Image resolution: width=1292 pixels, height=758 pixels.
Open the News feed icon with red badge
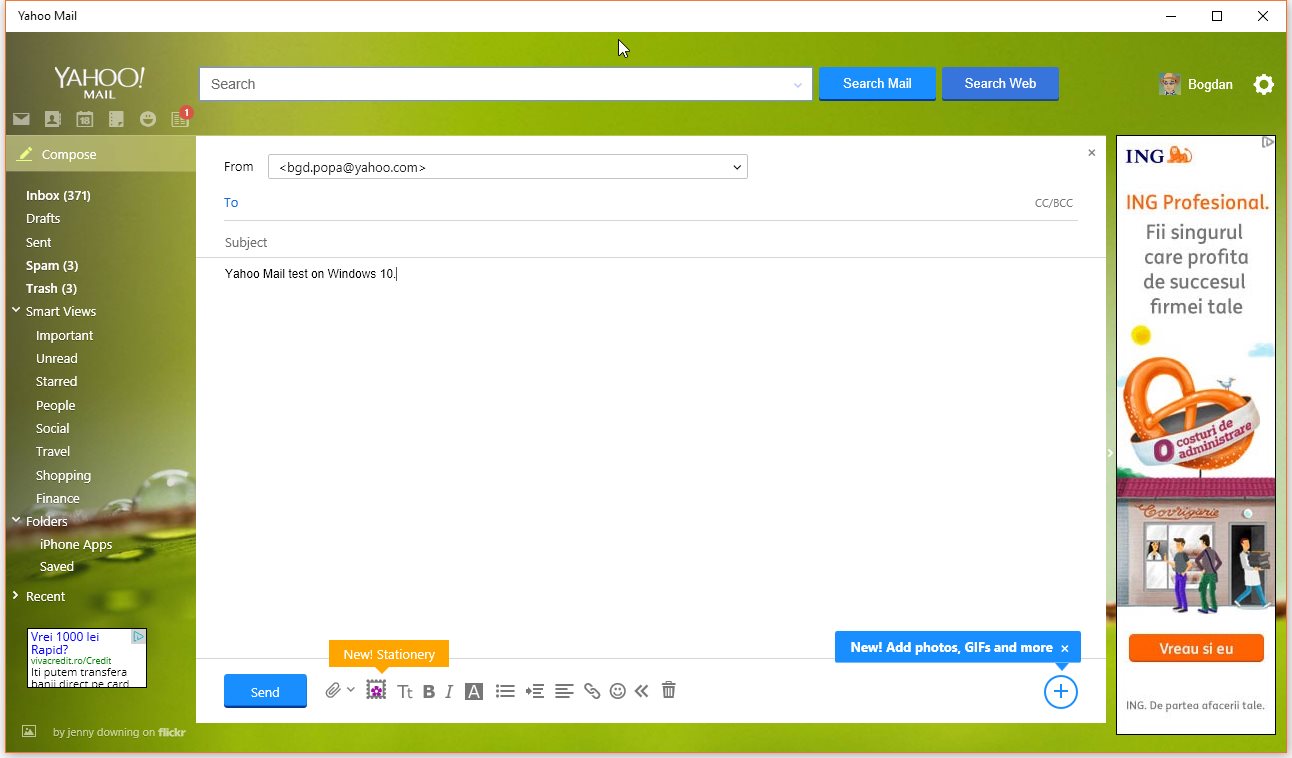180,118
